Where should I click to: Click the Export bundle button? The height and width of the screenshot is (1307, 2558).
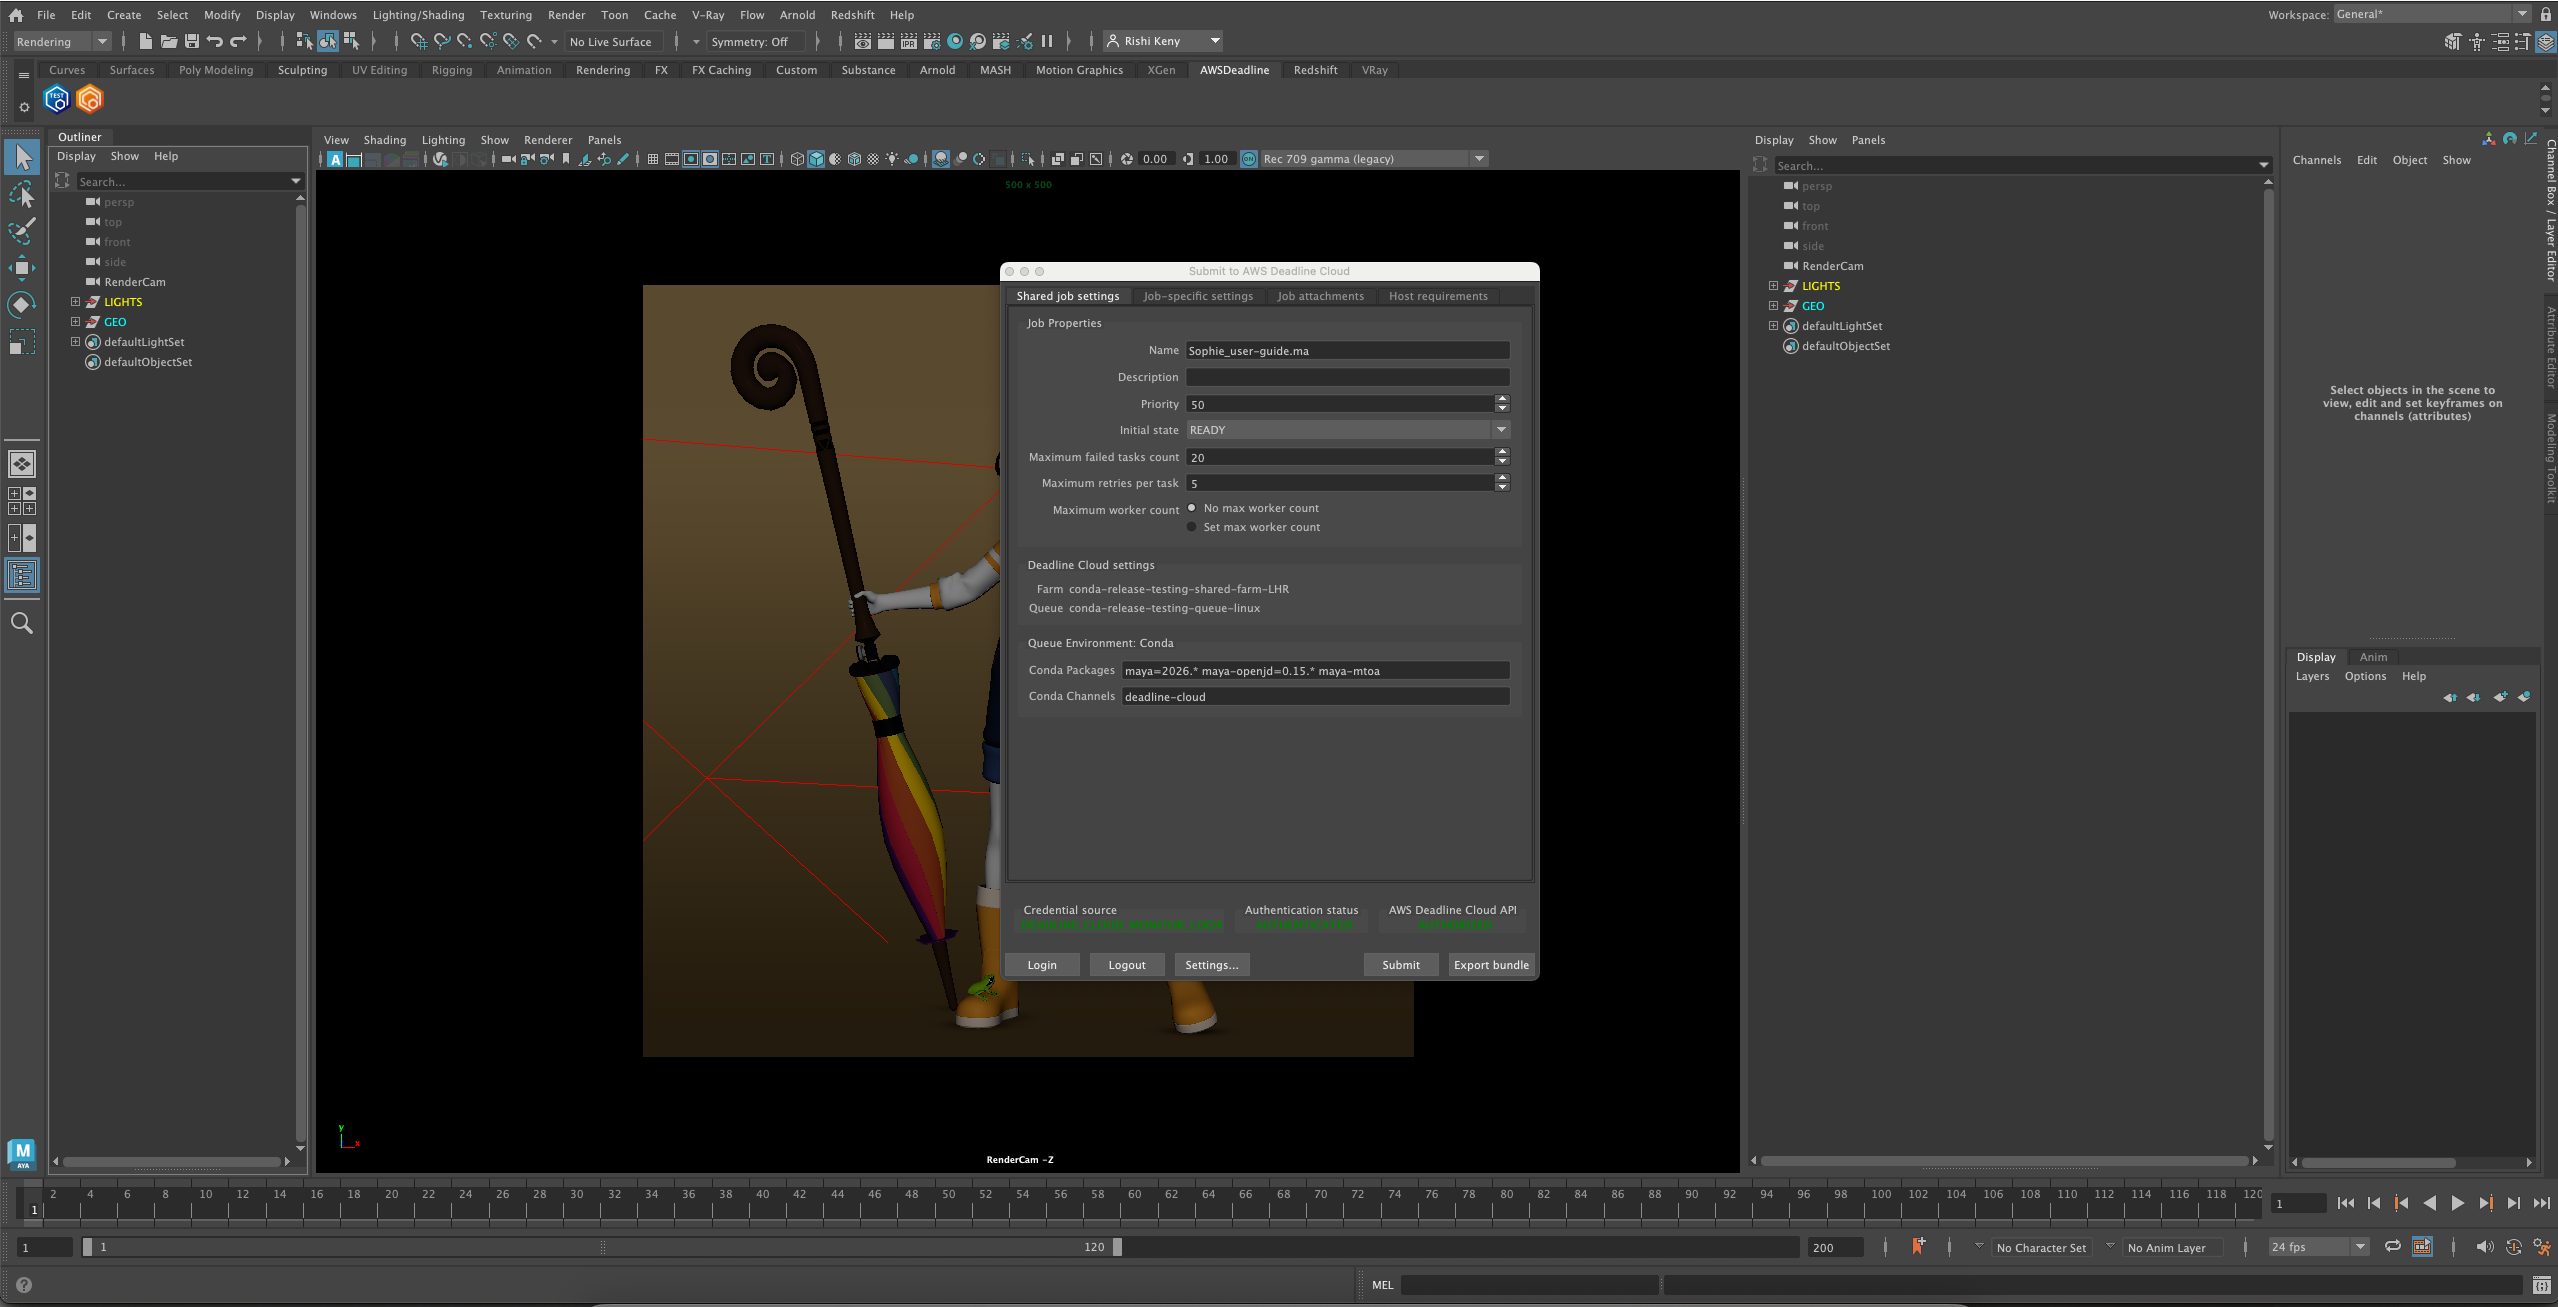(1490, 964)
